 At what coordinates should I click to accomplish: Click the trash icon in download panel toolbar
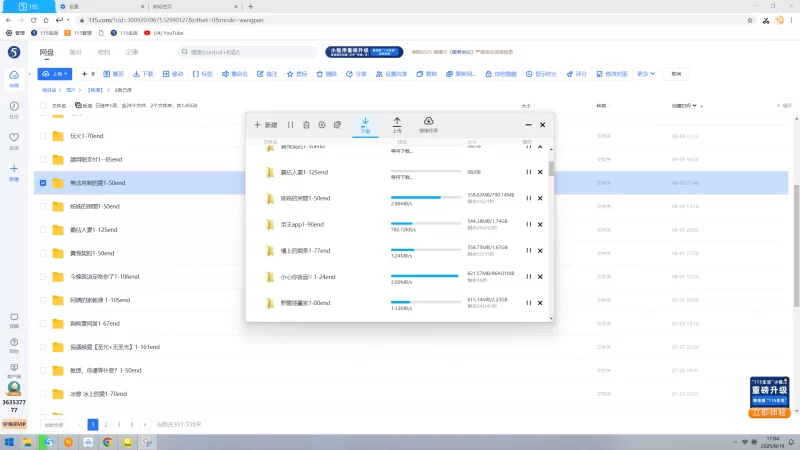(x=306, y=125)
